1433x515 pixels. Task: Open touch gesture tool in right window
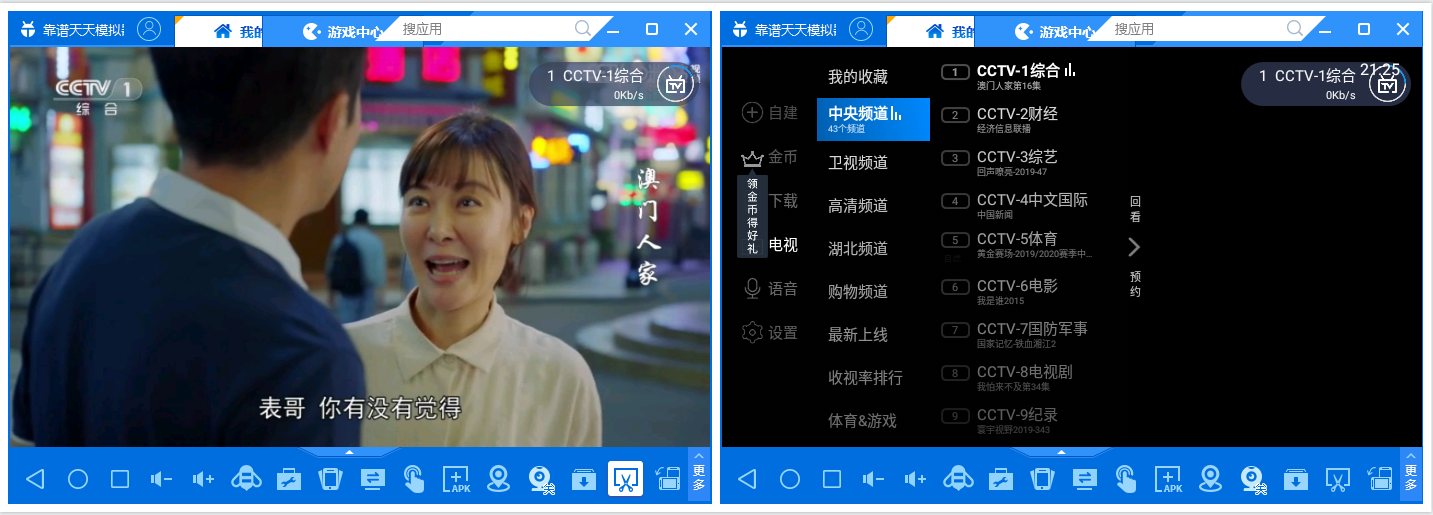tap(1126, 479)
